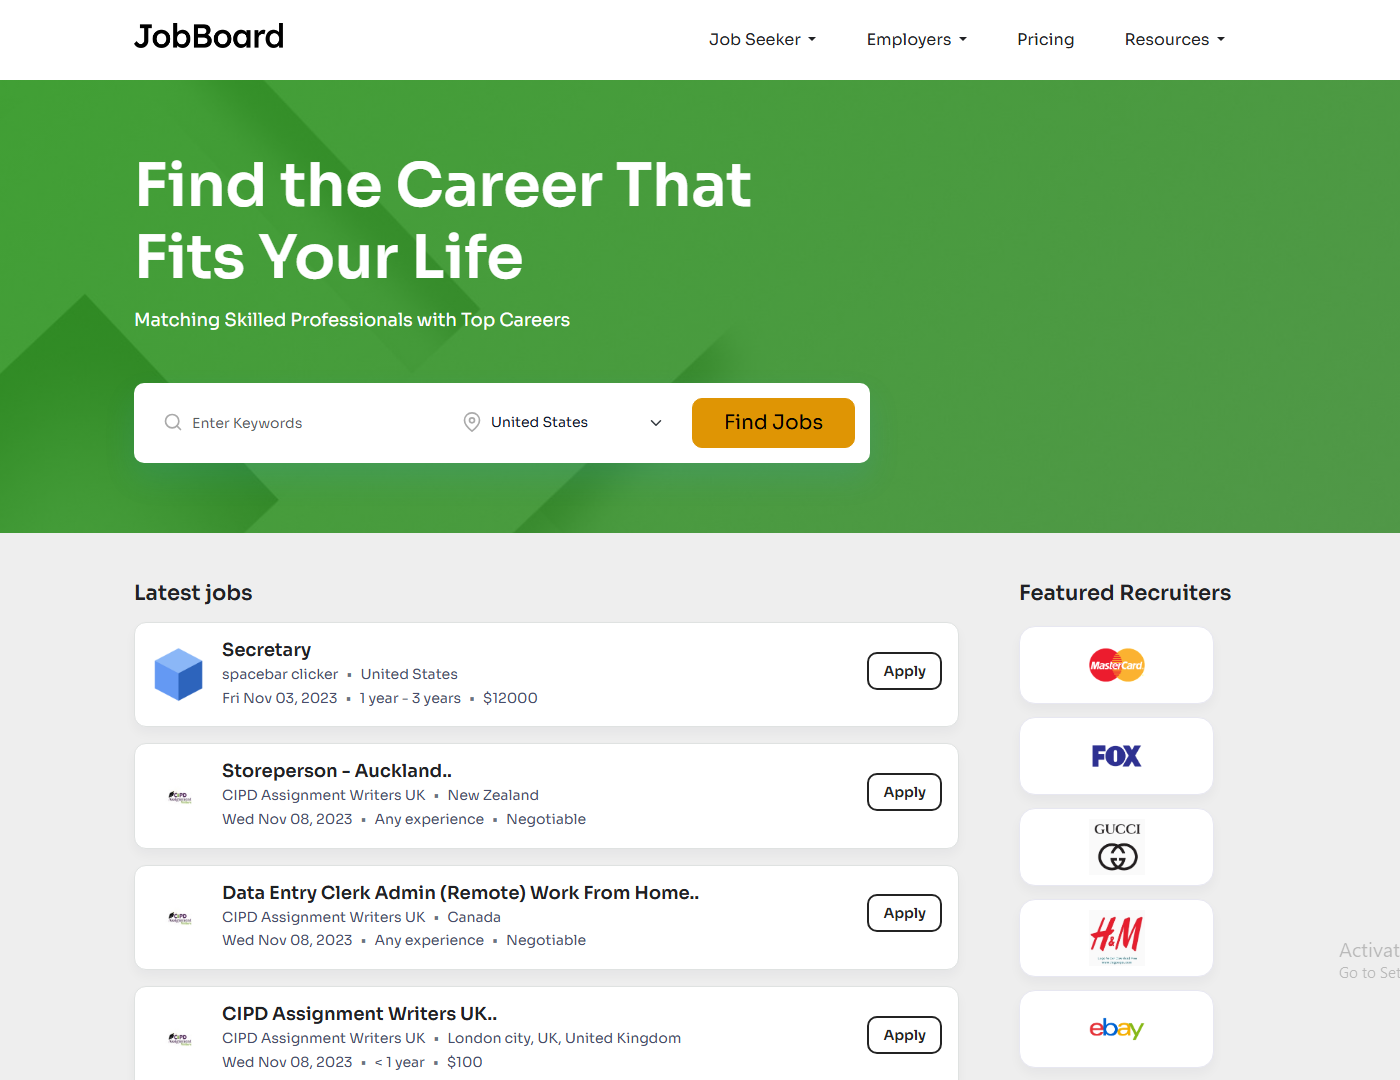Click the FOX recruiter logo

click(x=1116, y=756)
